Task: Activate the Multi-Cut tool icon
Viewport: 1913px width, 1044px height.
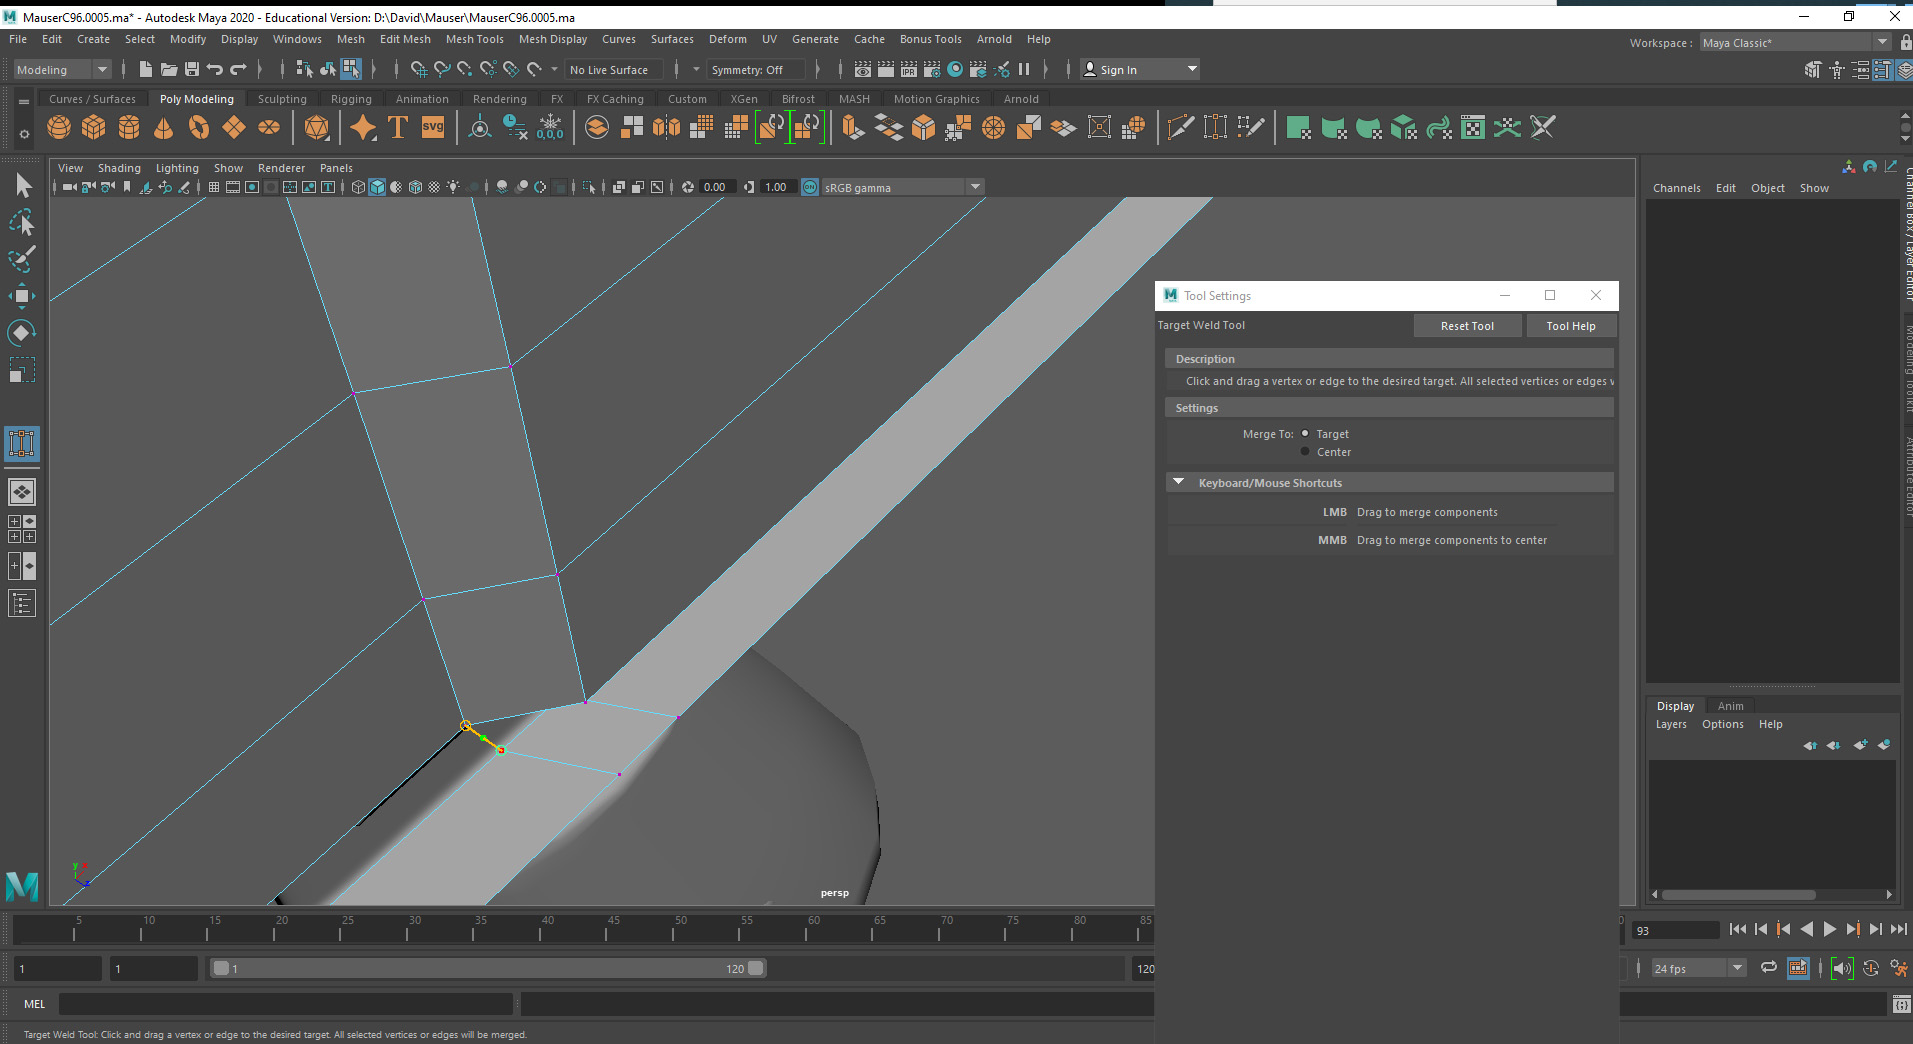Action: tap(1181, 127)
